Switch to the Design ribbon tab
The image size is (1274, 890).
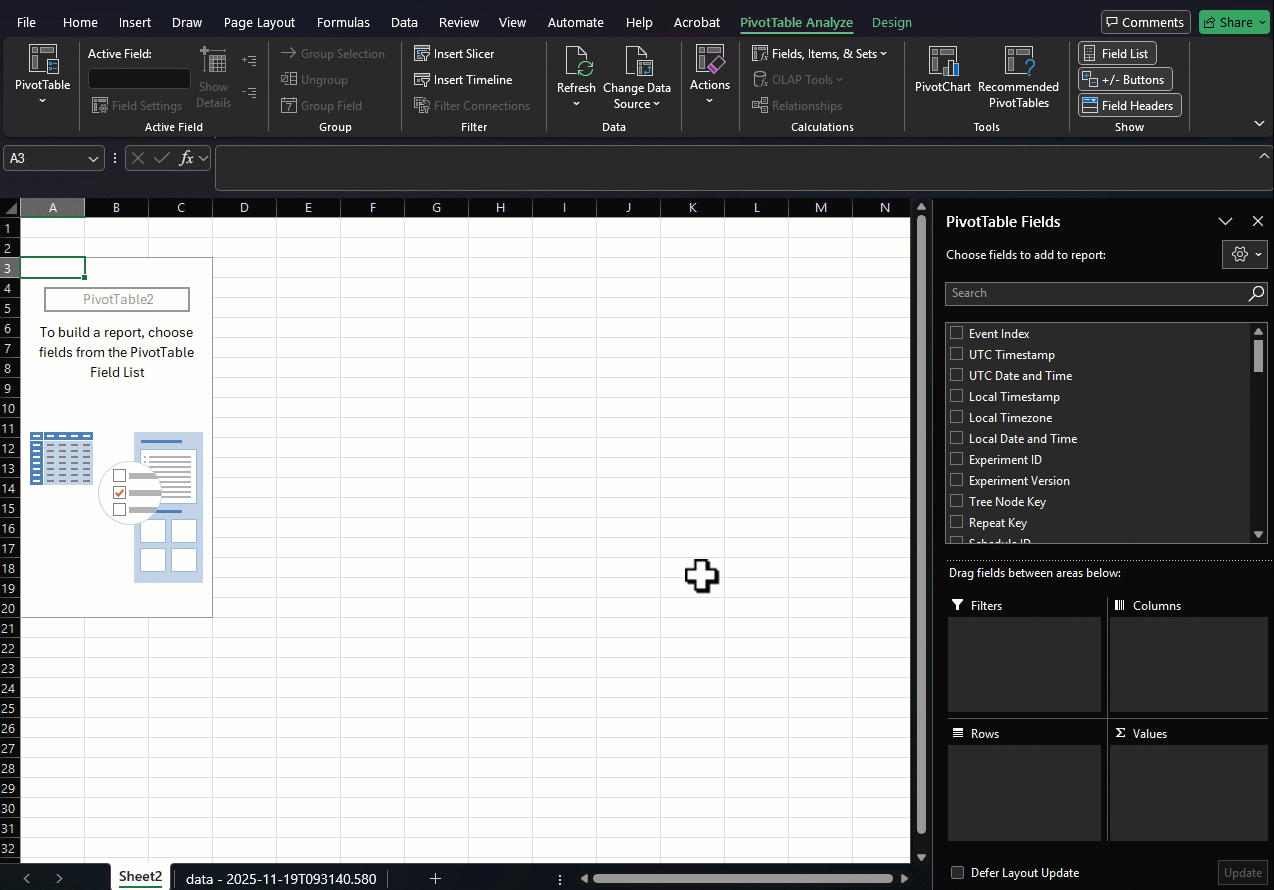tap(891, 22)
